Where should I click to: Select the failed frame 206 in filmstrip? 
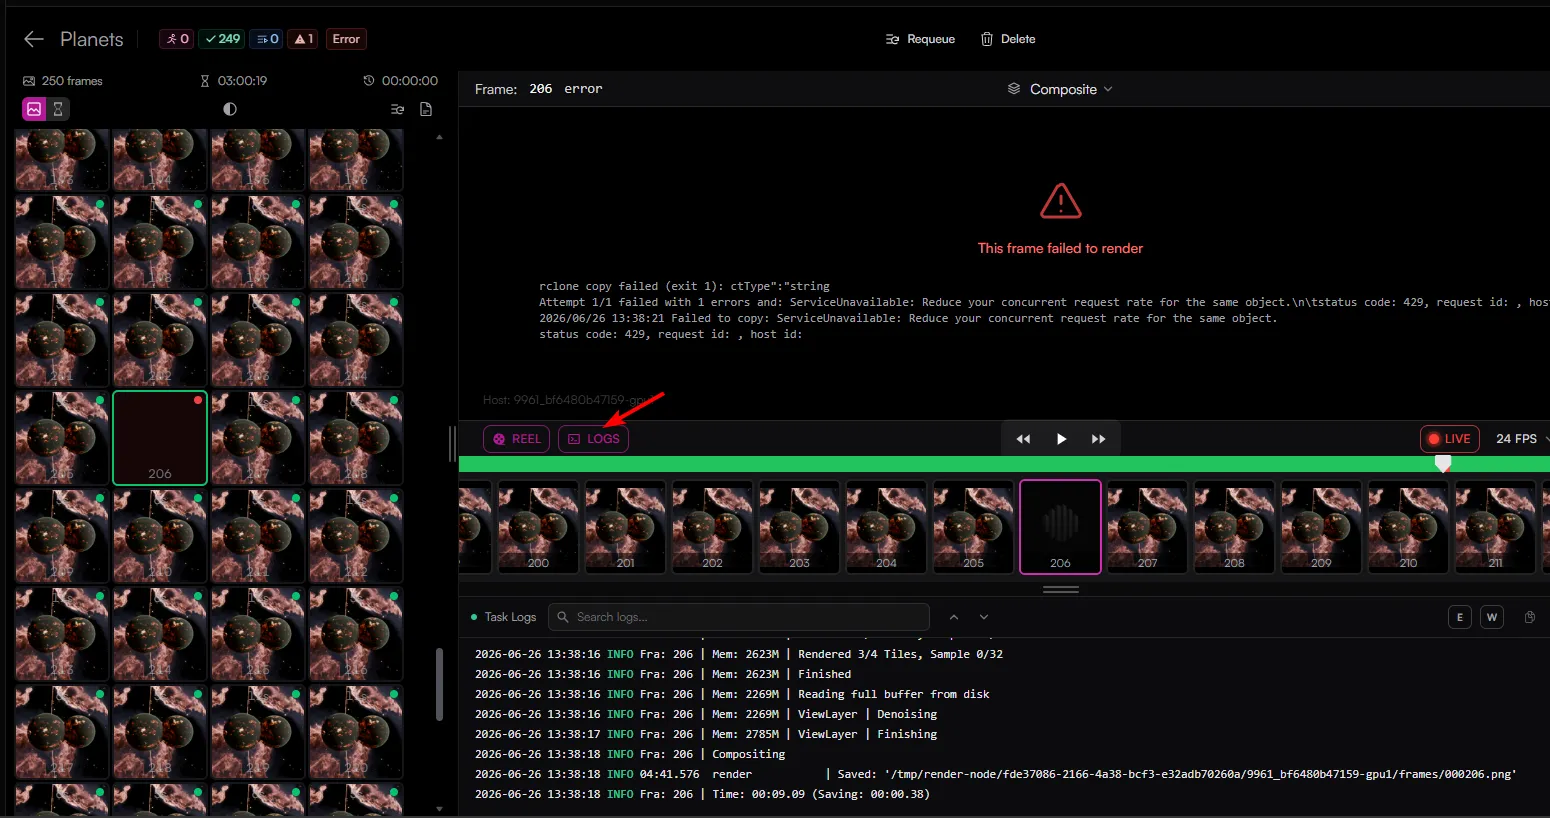coord(1060,527)
